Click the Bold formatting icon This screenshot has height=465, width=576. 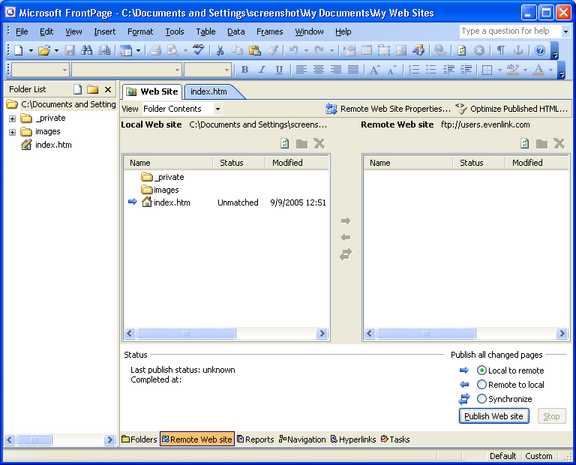point(244,69)
